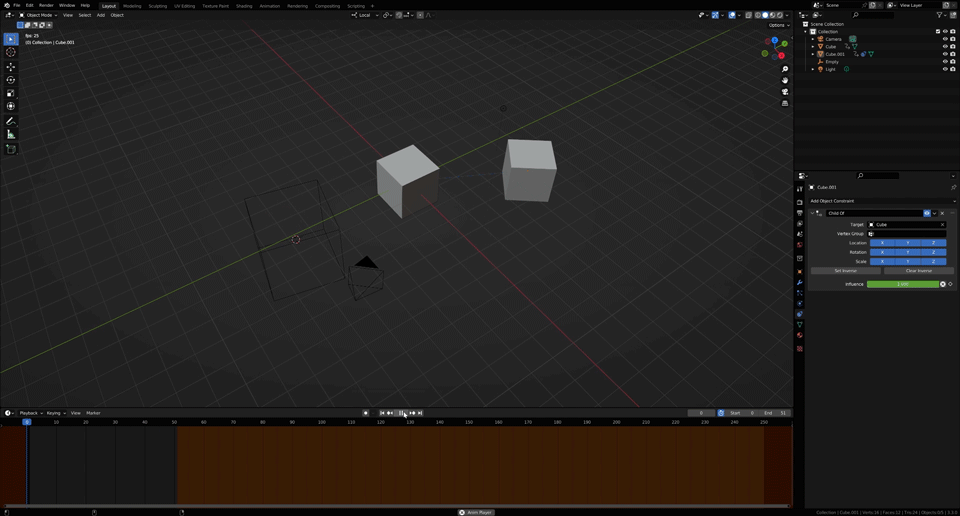The width and height of the screenshot is (960, 516).
Task: Open the Edit menu
Action: point(29,6)
